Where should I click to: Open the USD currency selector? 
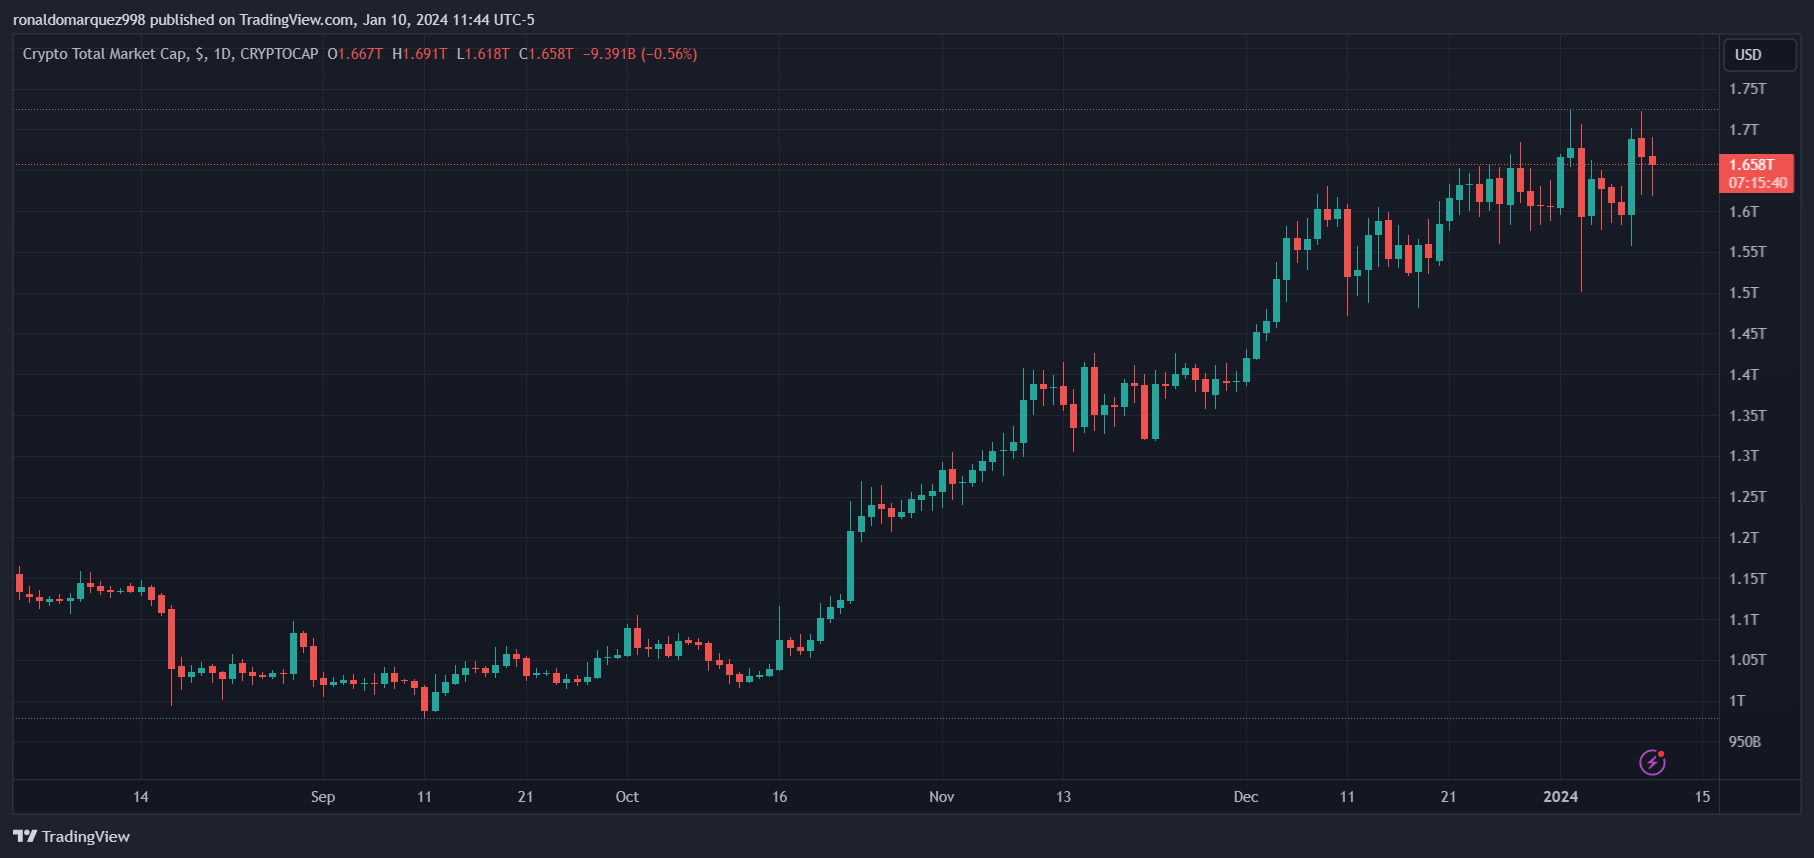point(1760,55)
